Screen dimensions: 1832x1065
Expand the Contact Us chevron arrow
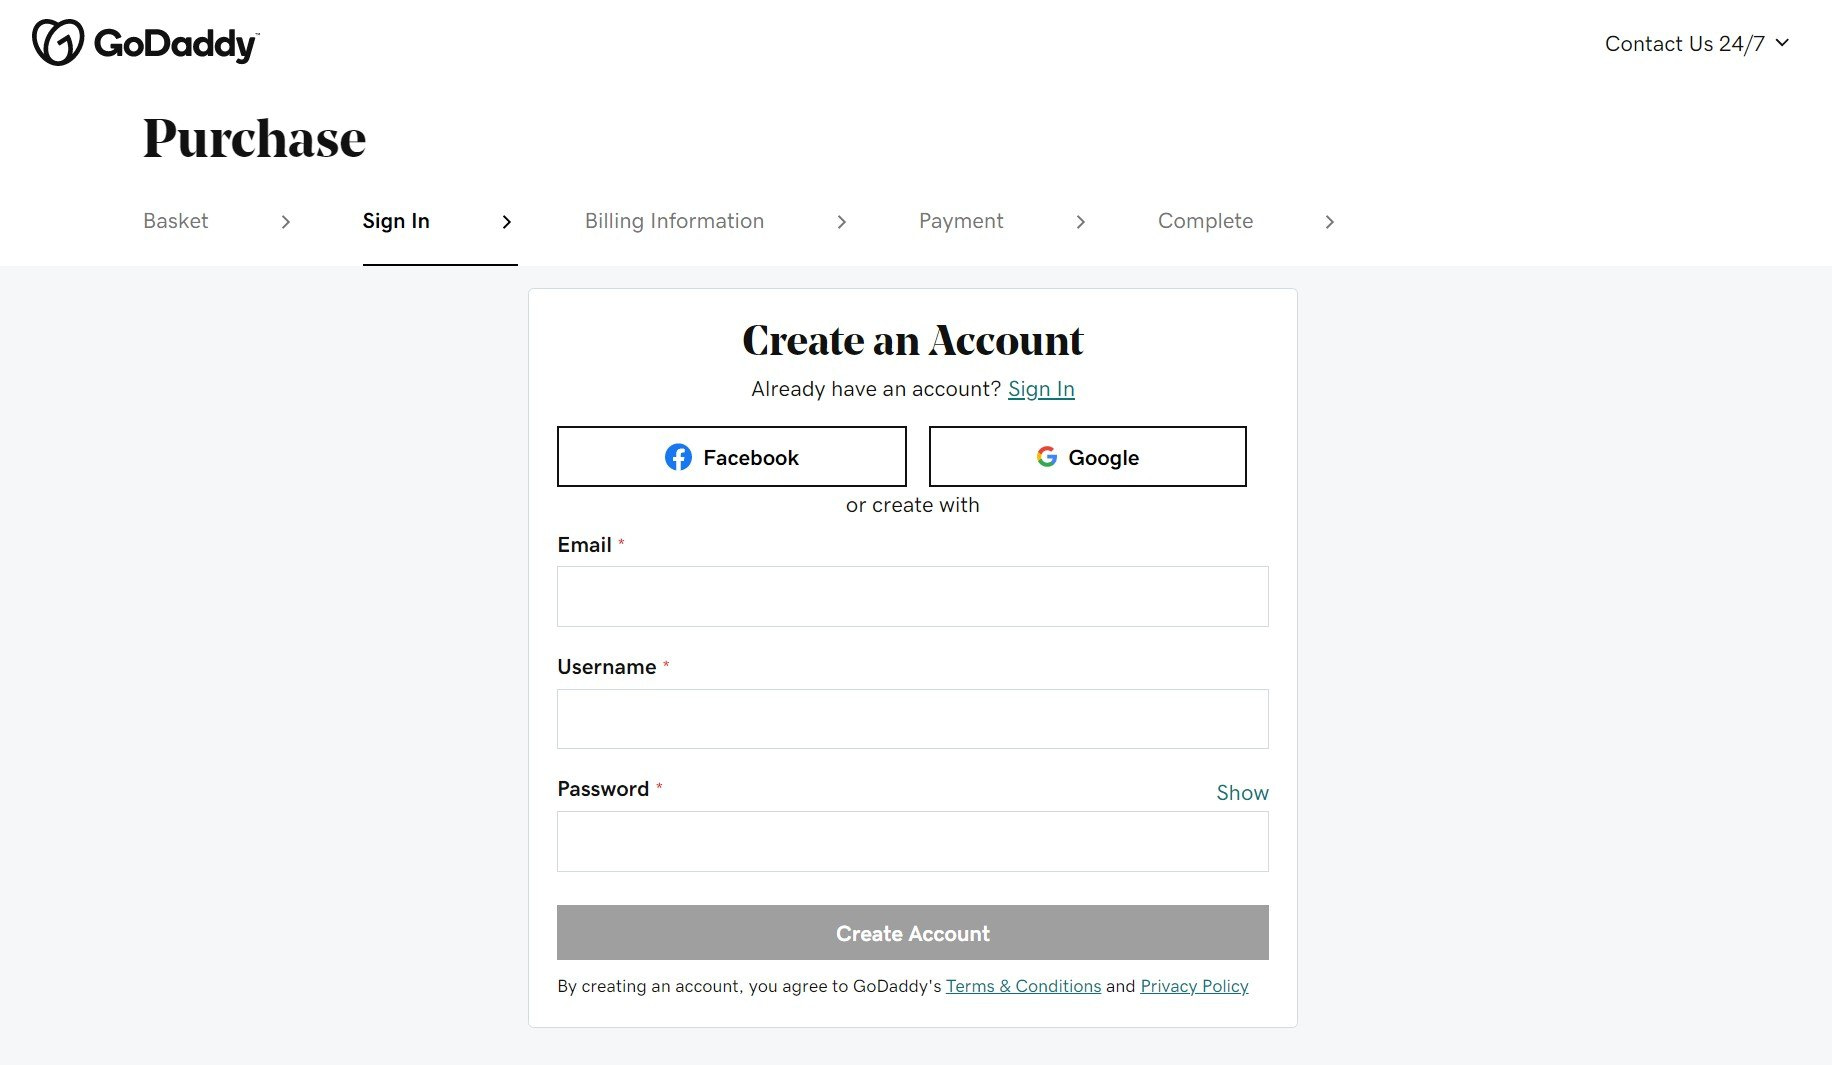click(x=1782, y=43)
